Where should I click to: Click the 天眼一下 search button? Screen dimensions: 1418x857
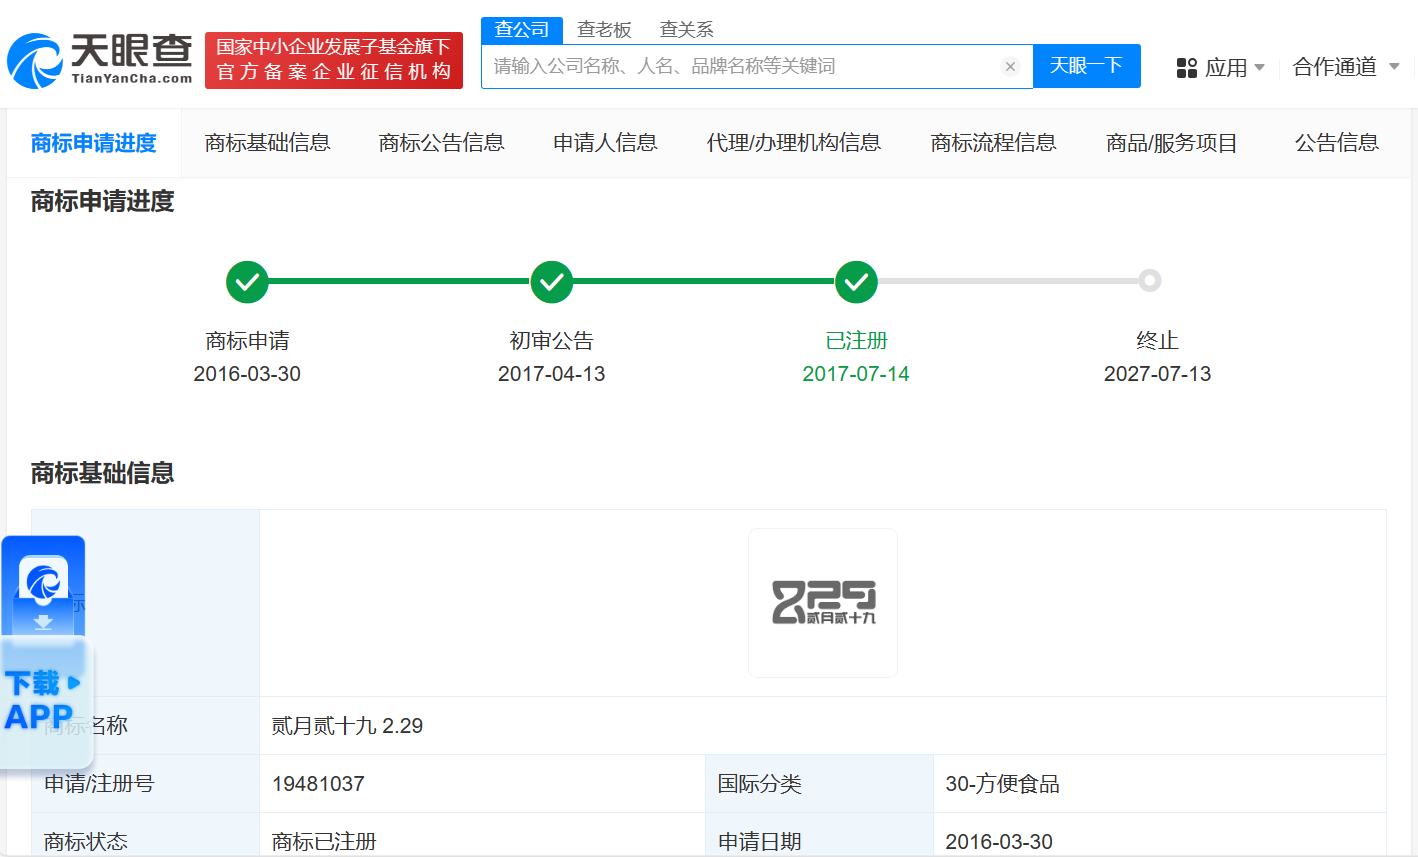[x=1086, y=66]
